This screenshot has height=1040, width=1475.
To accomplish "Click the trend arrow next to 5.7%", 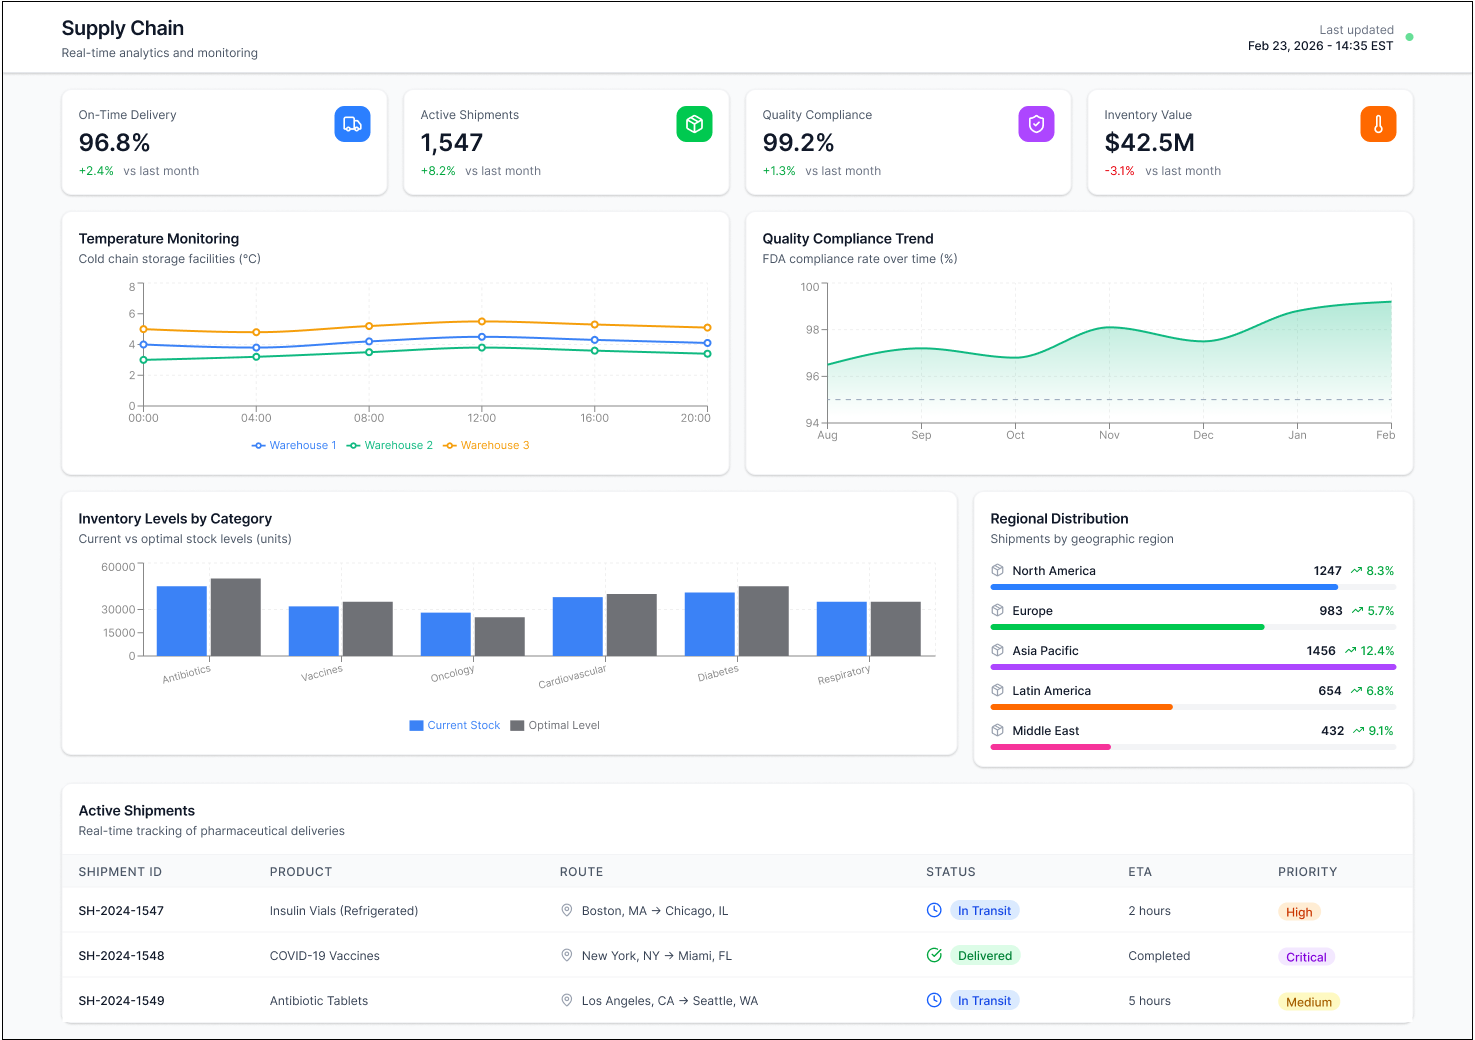I will click(x=1357, y=610).
